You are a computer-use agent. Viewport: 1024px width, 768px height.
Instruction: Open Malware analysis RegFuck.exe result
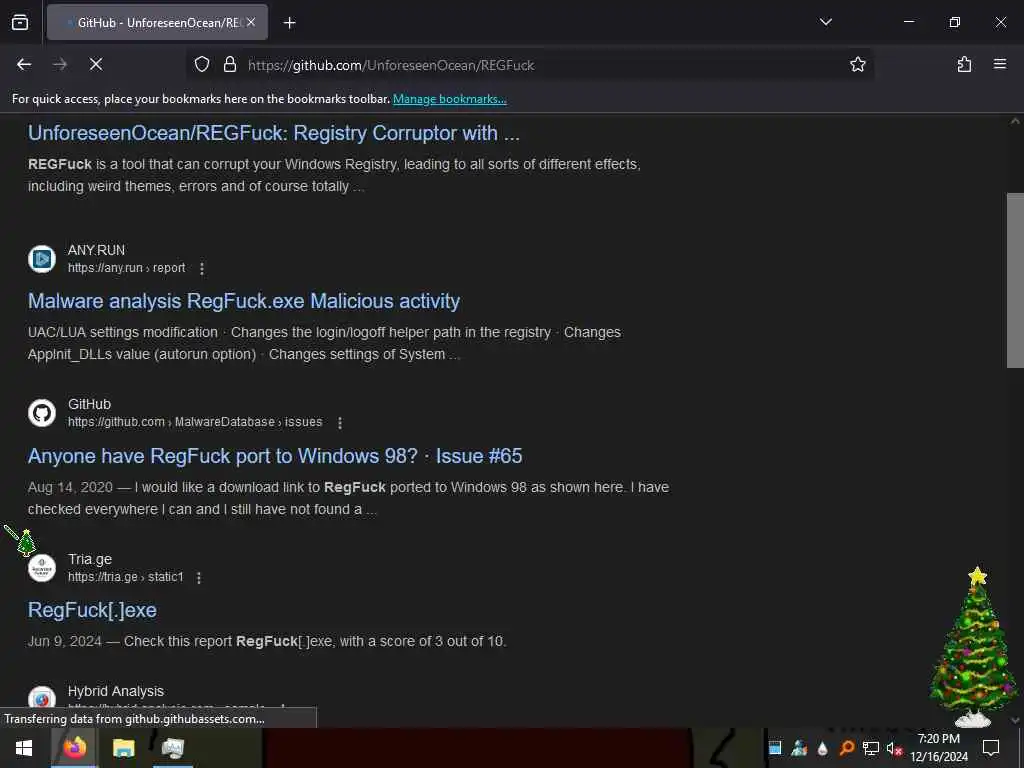244,301
